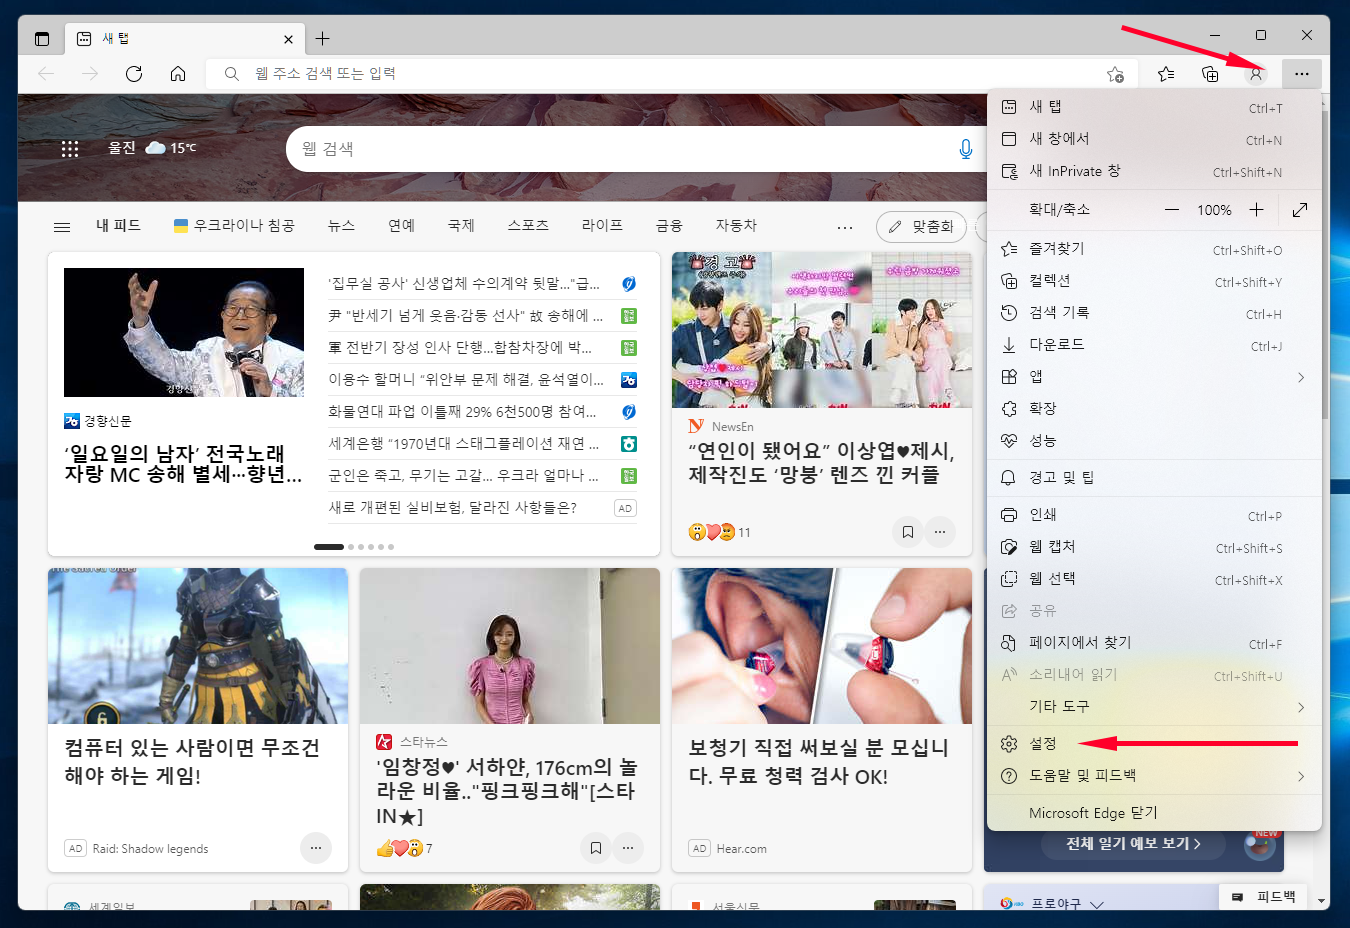The image size is (1350, 928).
Task: Open the Collections toolbar icon
Action: pos(1210,74)
